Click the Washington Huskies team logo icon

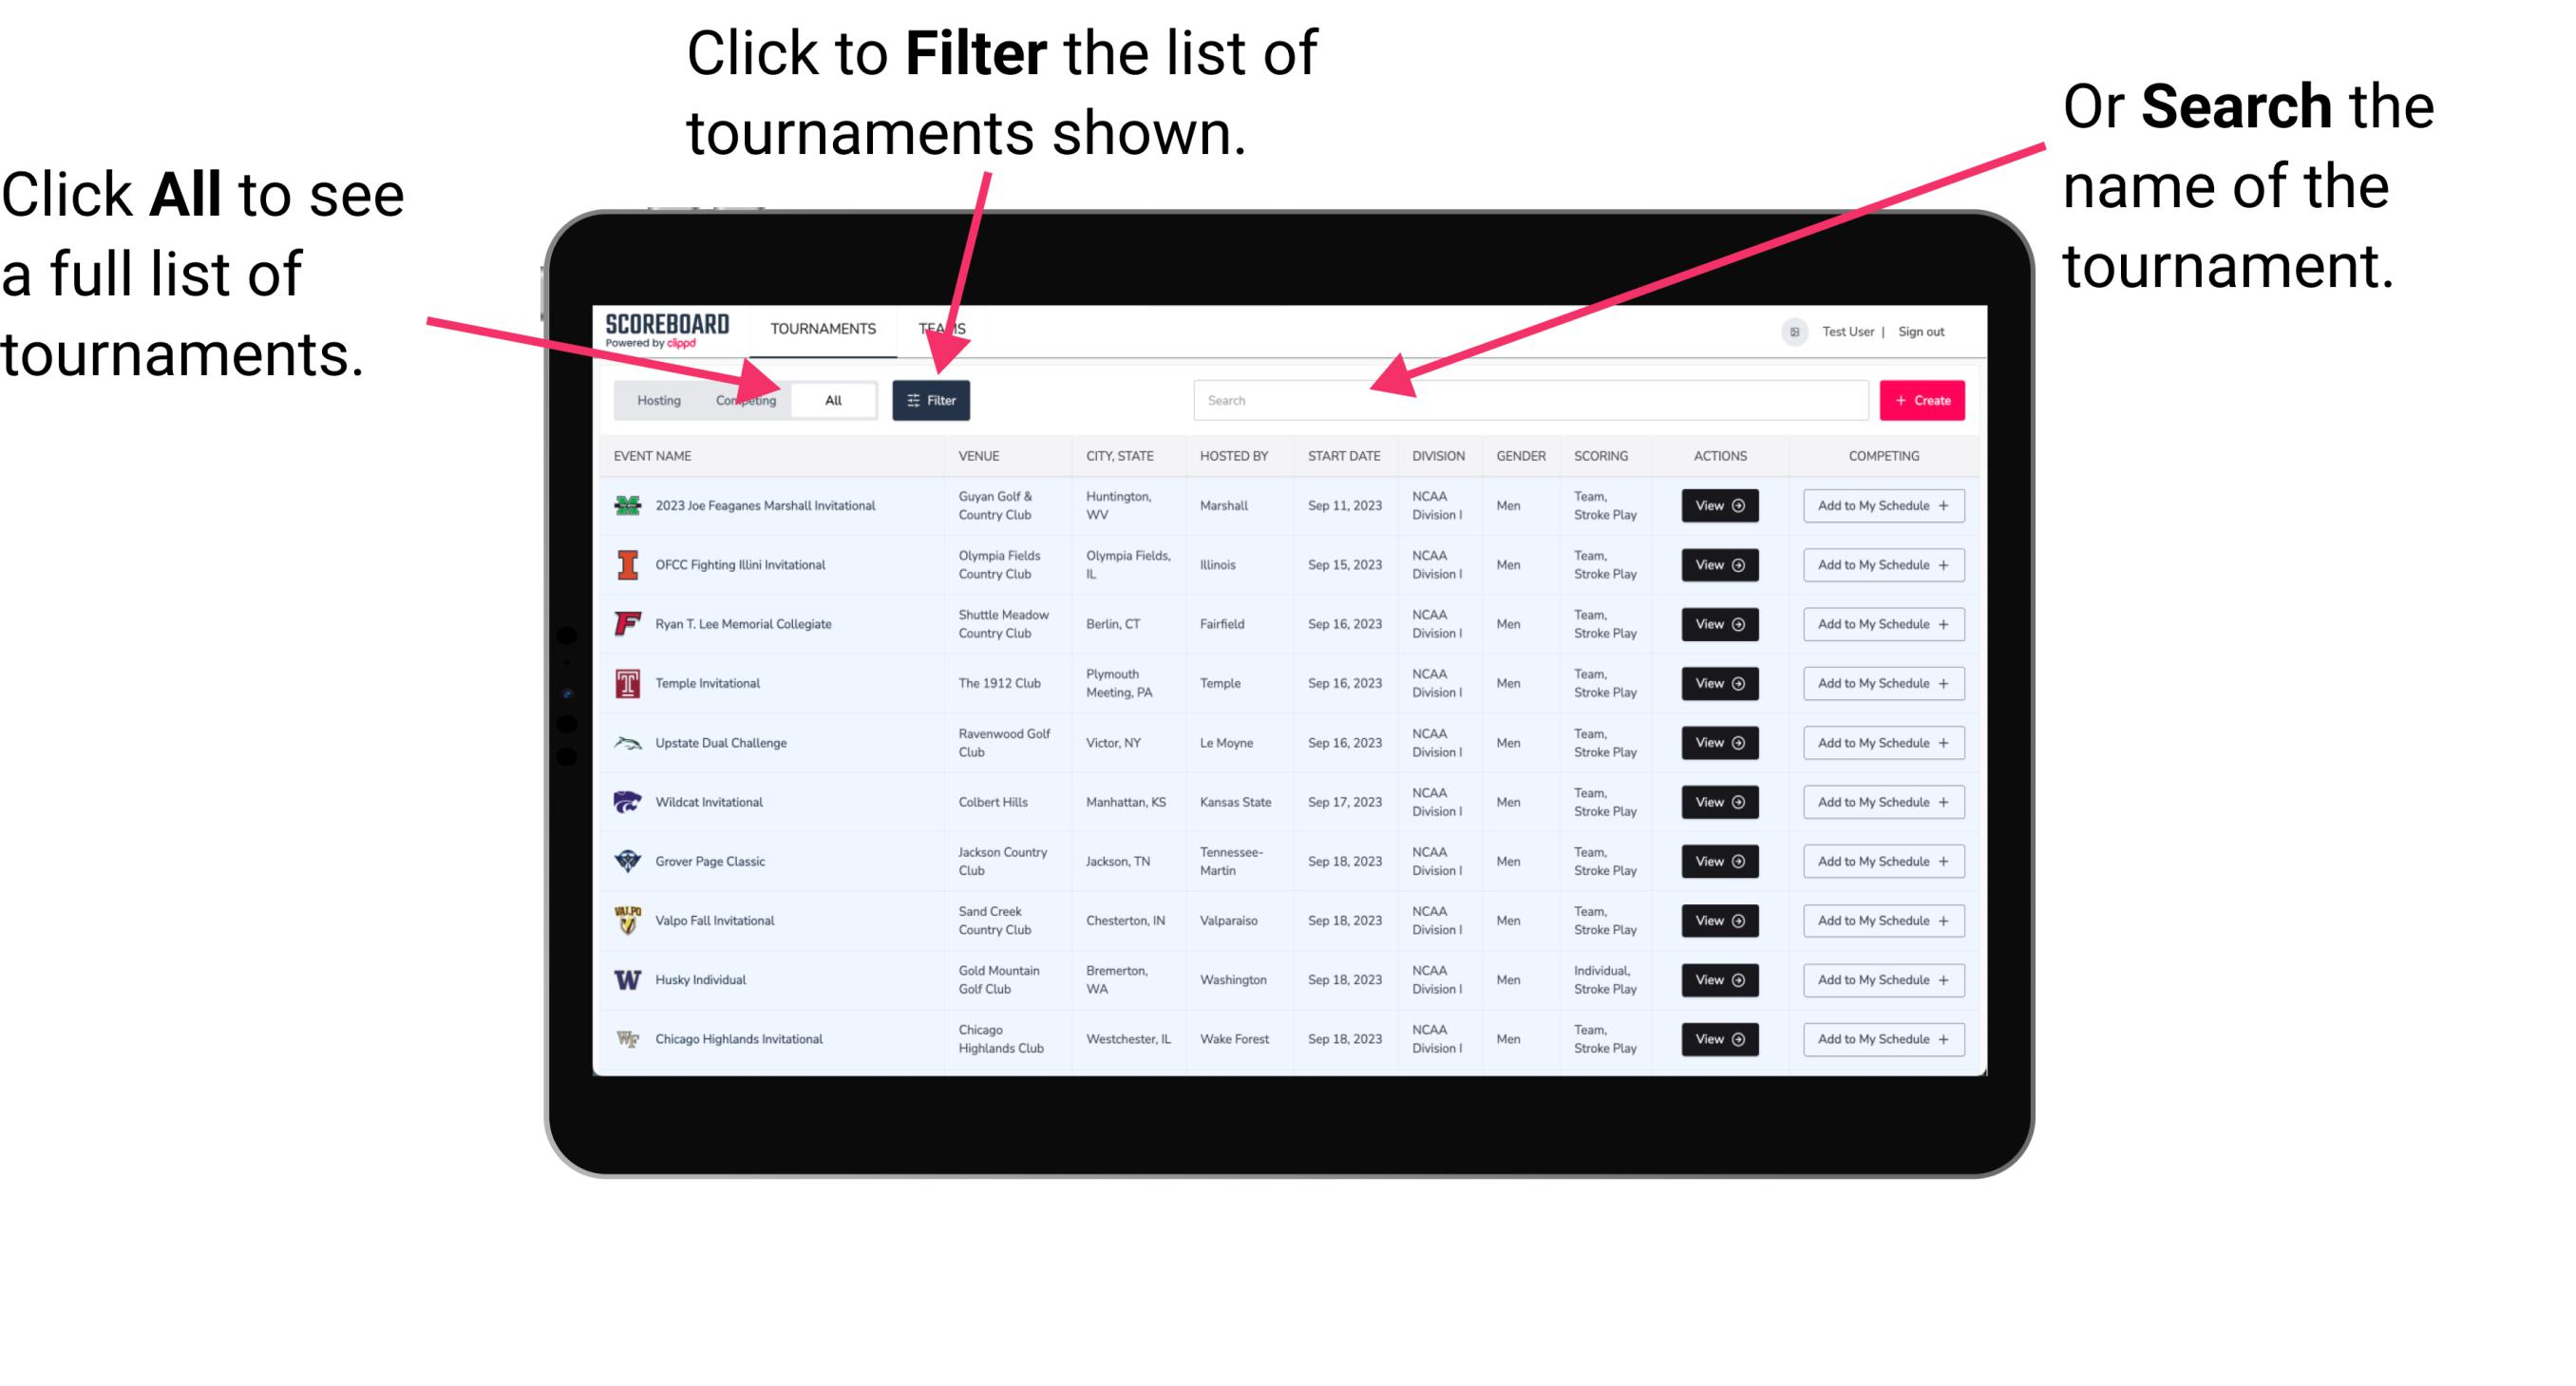click(624, 979)
